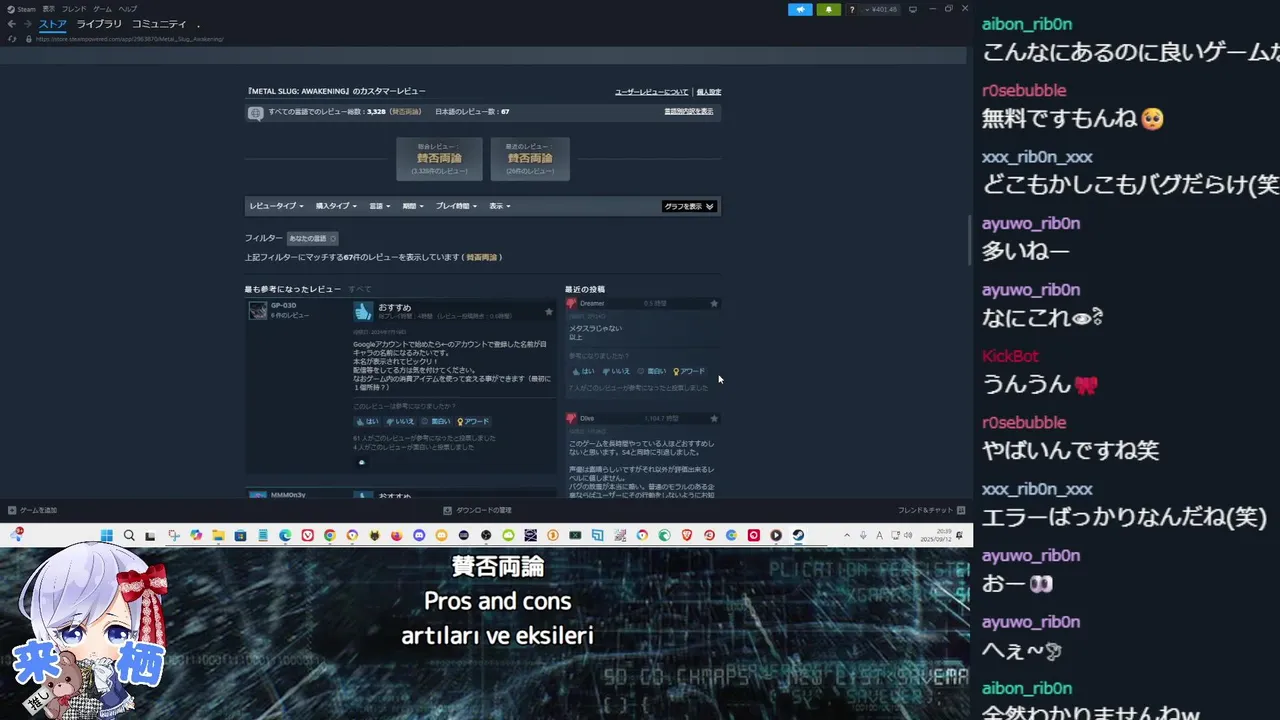This screenshot has width=1280, height=720.
Task: Open the 購入タイプ dropdown filter
Action: [337, 206]
